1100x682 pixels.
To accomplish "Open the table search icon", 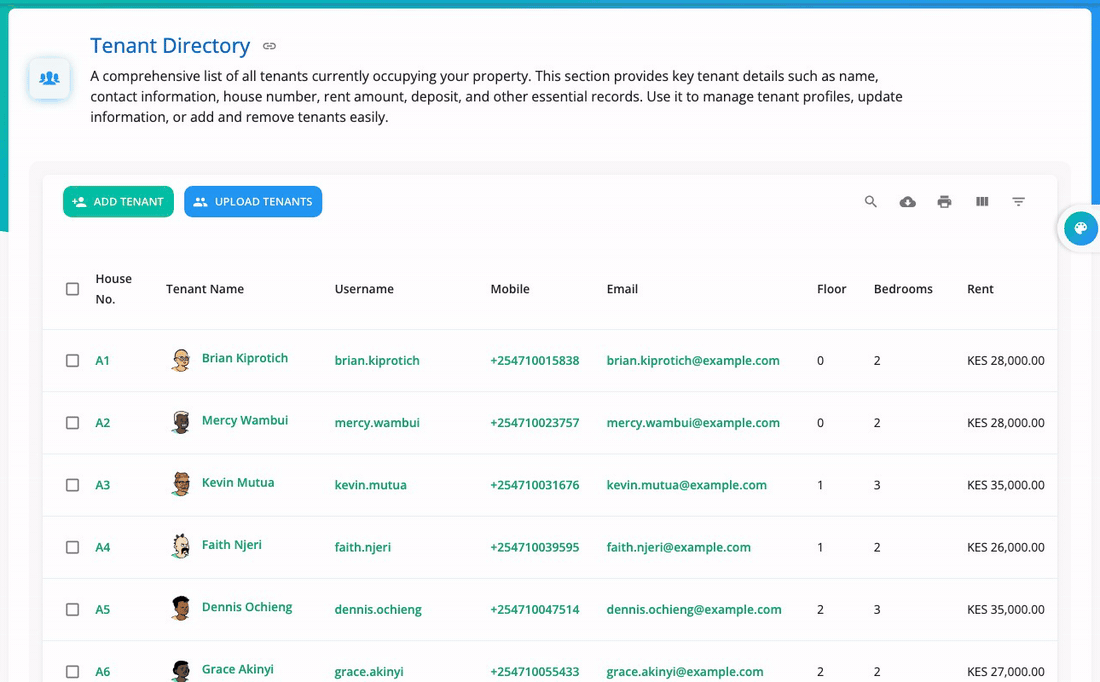I will pos(871,201).
